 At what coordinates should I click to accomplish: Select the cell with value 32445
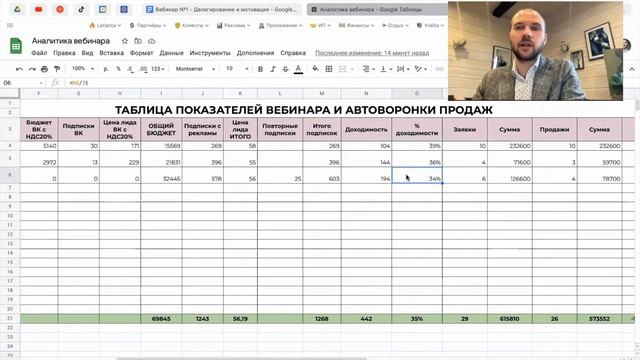coord(161,175)
